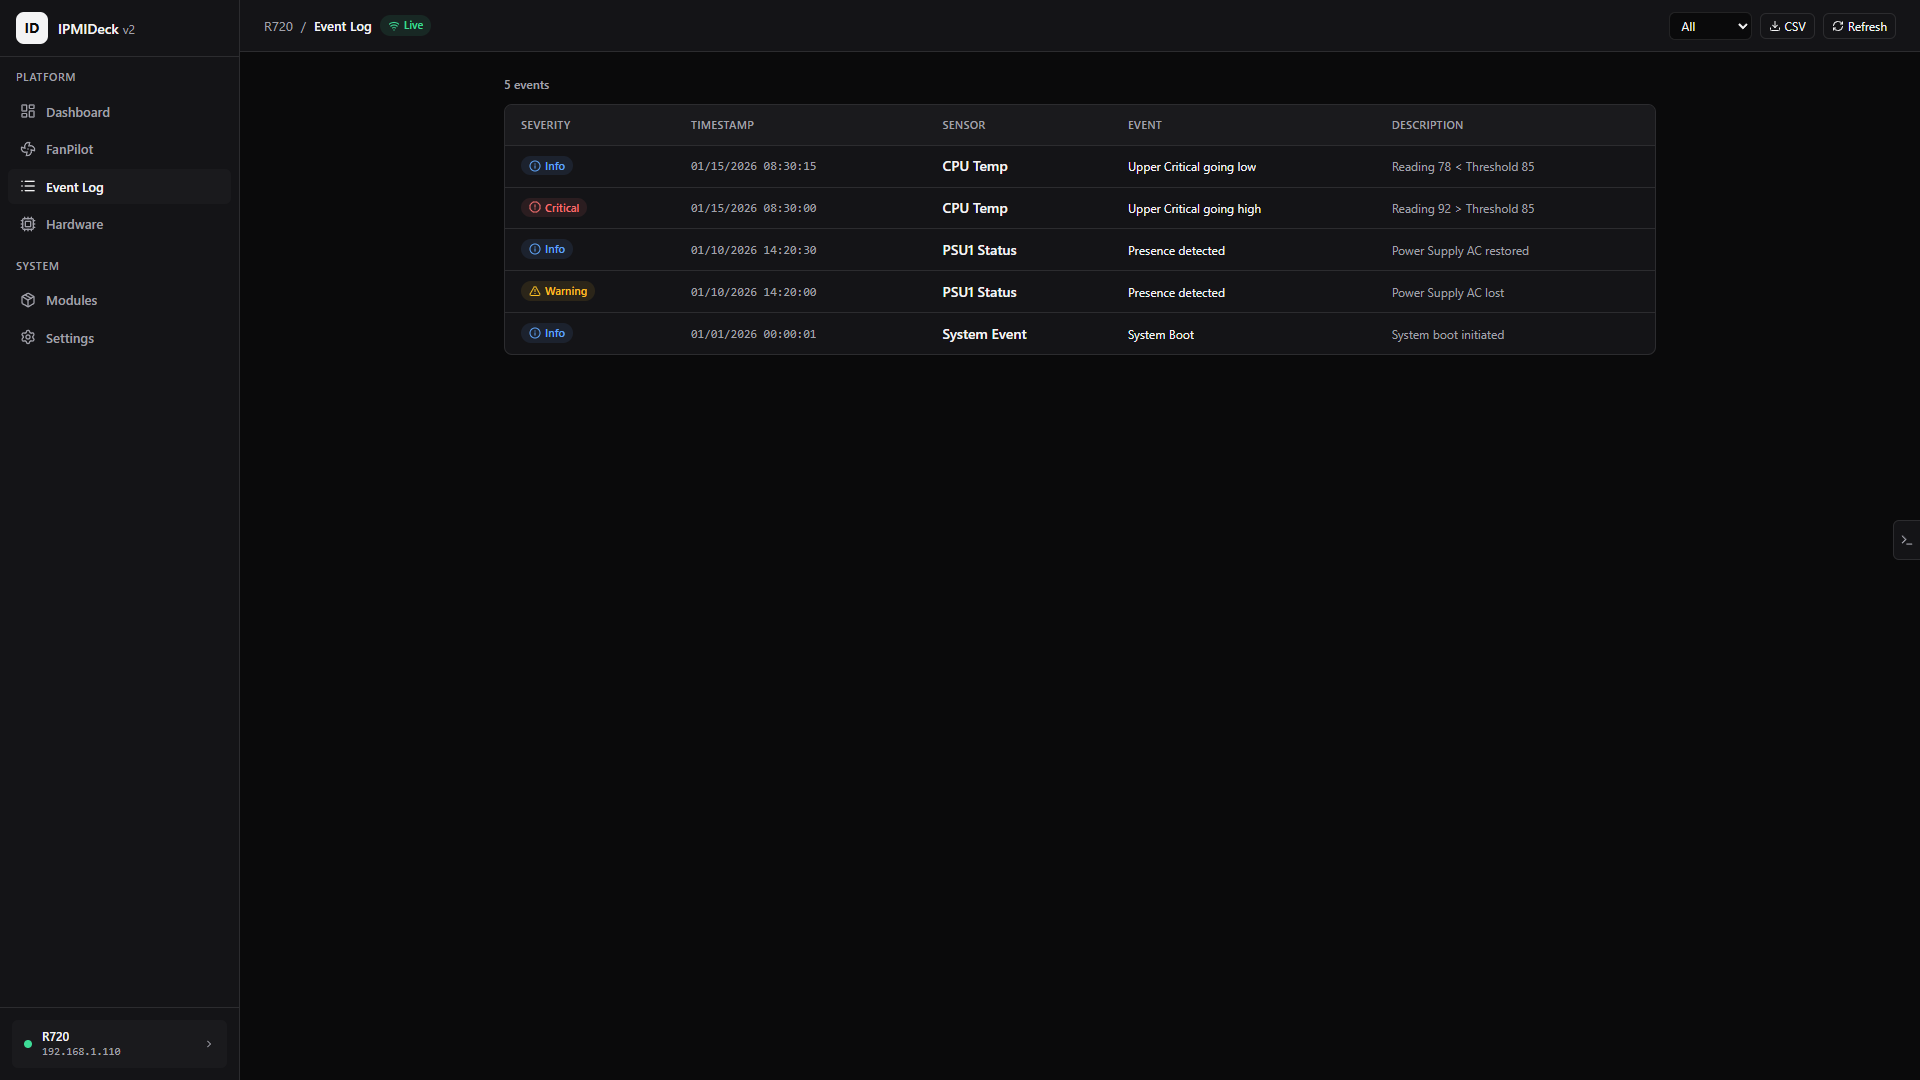Click the IPMIDeck ID logo icon

(x=32, y=28)
